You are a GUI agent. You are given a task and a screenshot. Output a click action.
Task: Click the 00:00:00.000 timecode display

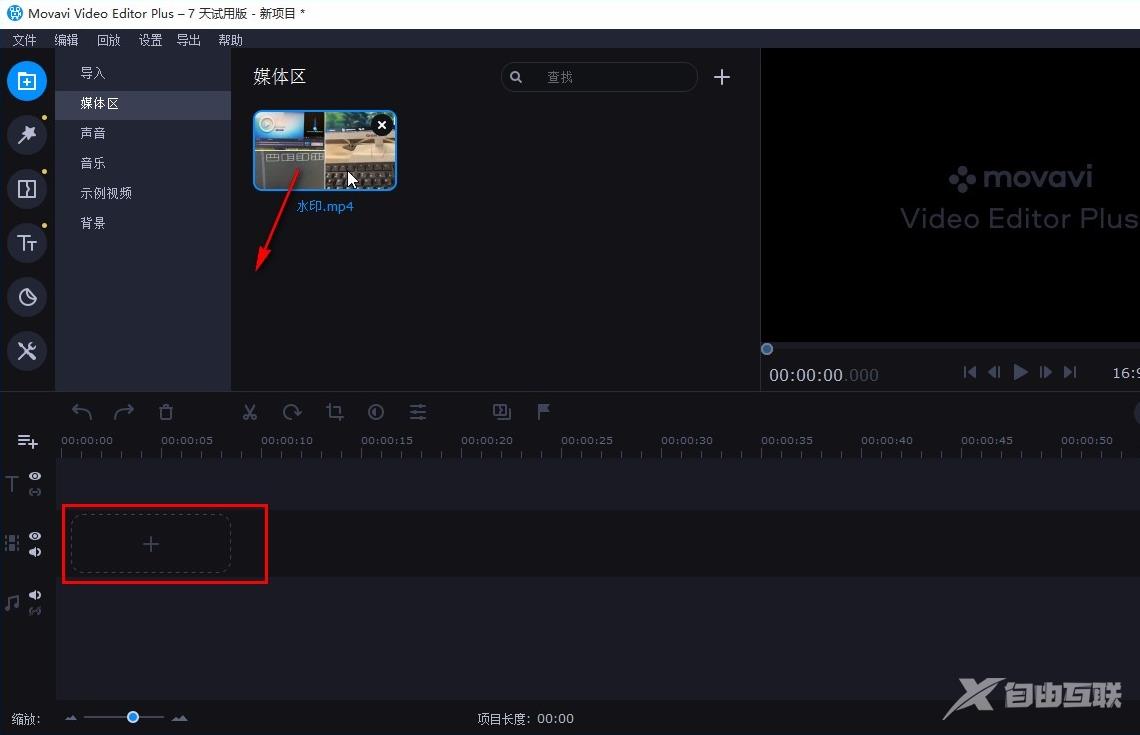click(x=824, y=375)
